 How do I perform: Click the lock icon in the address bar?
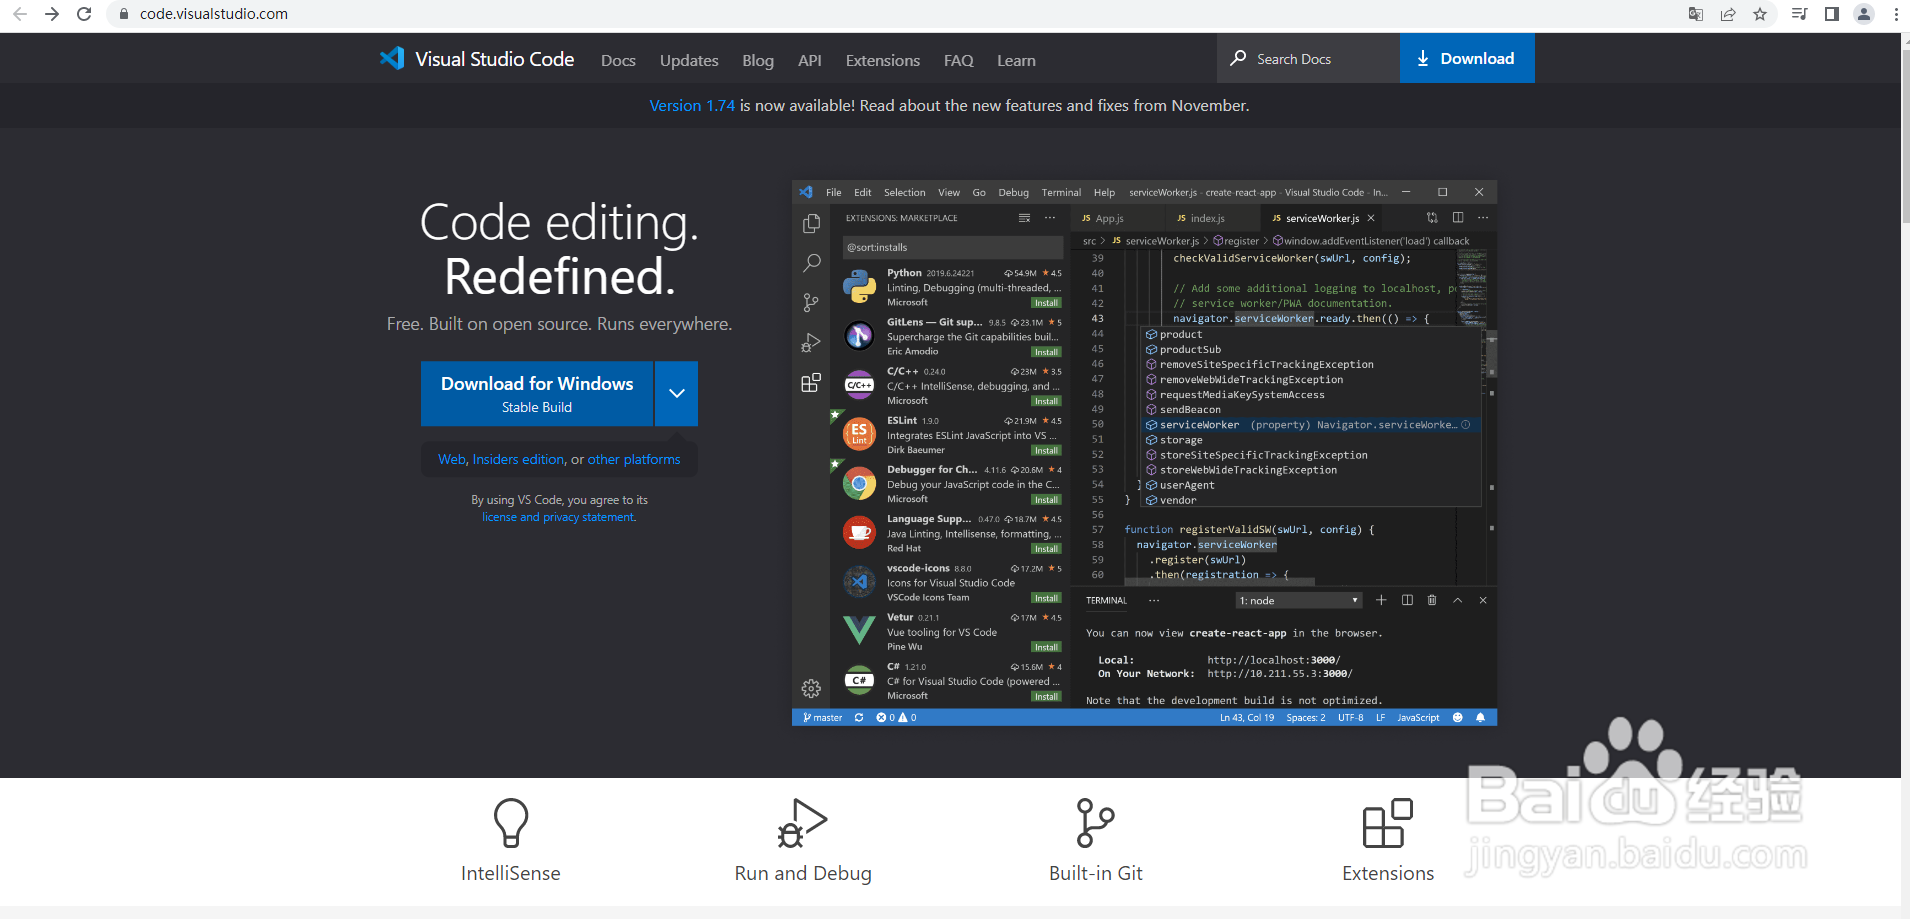tap(124, 14)
